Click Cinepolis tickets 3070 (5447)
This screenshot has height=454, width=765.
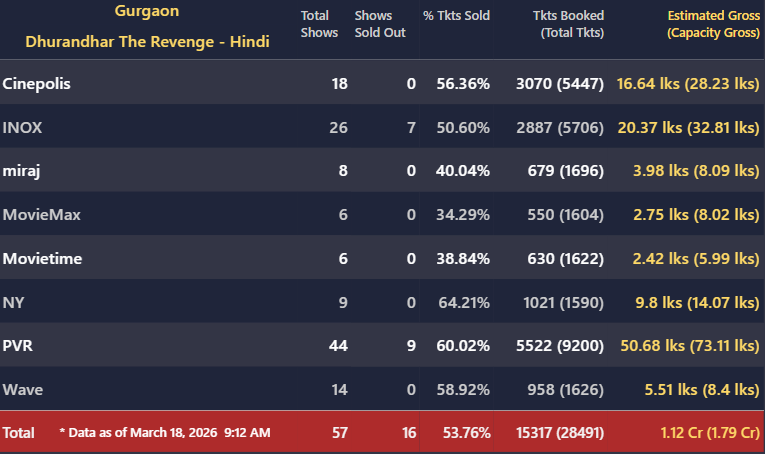(x=560, y=84)
